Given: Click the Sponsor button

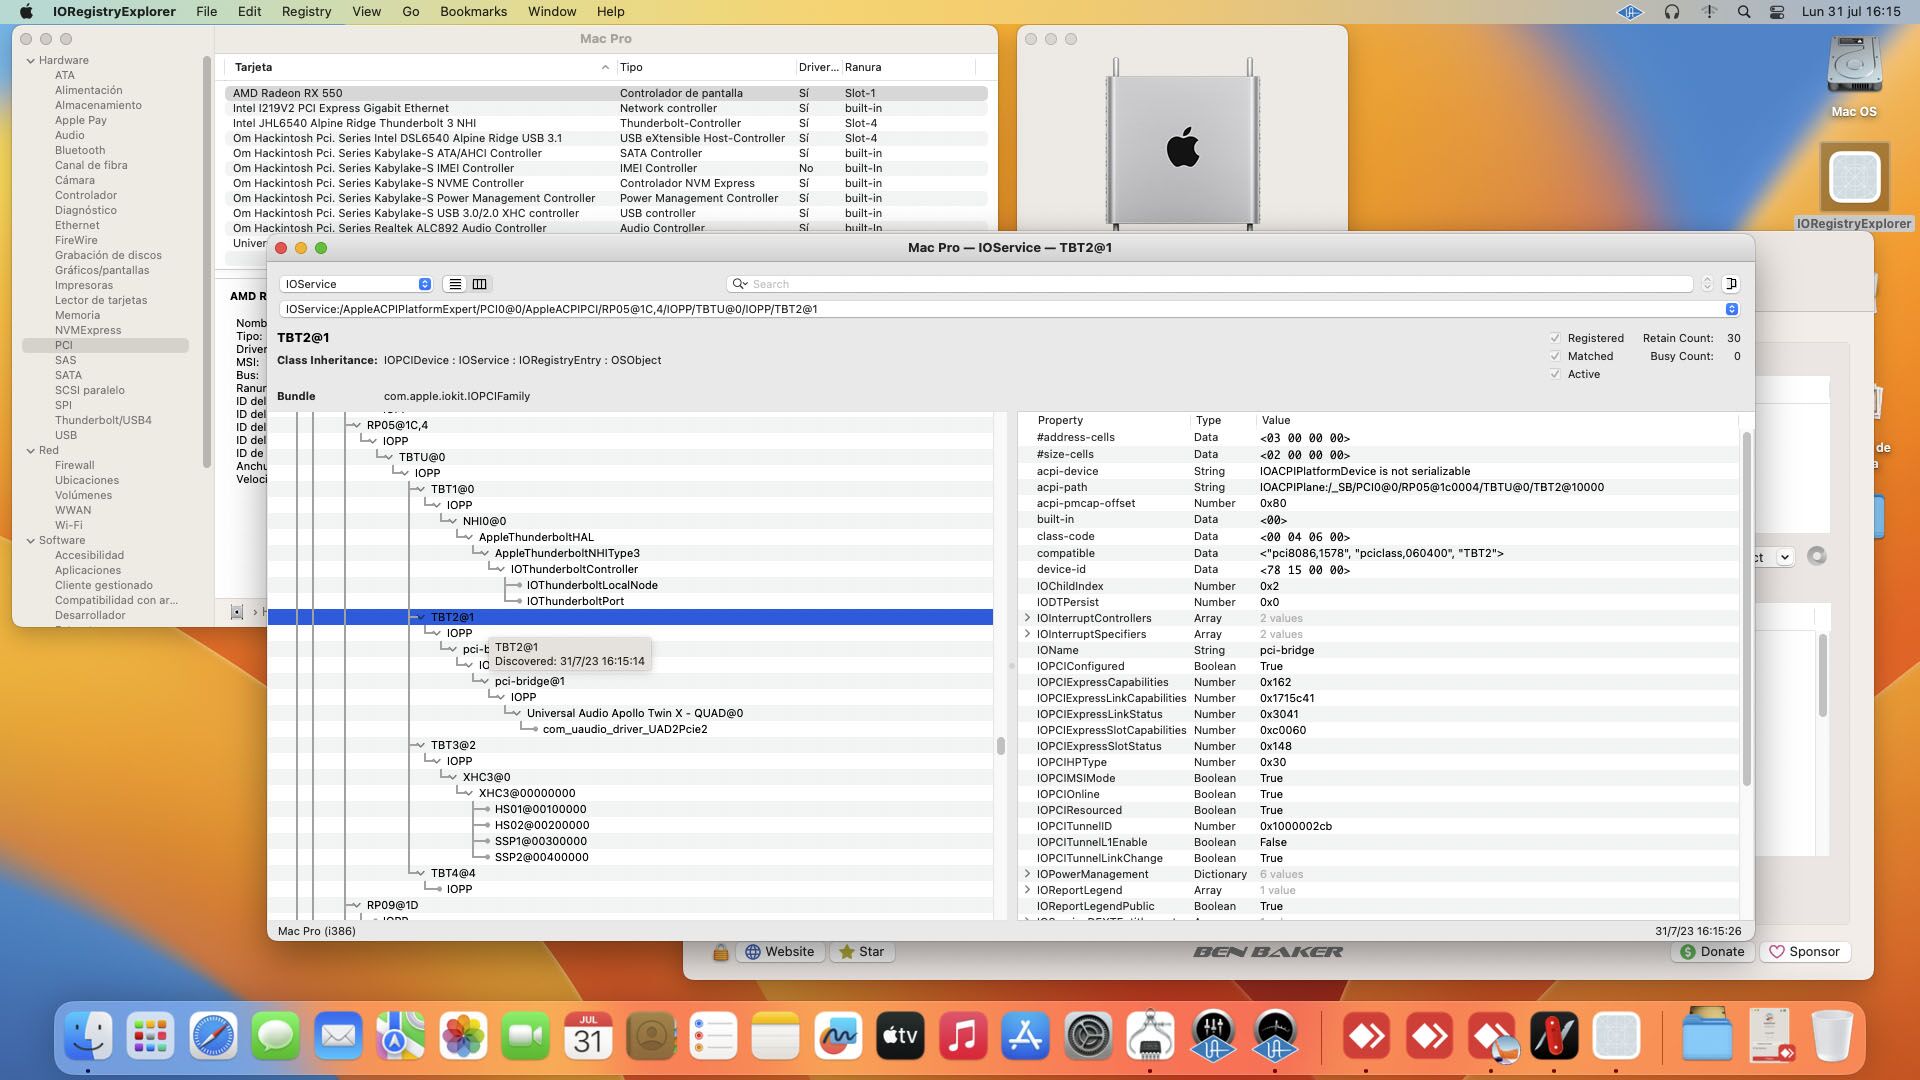Looking at the screenshot, I should 1804,952.
